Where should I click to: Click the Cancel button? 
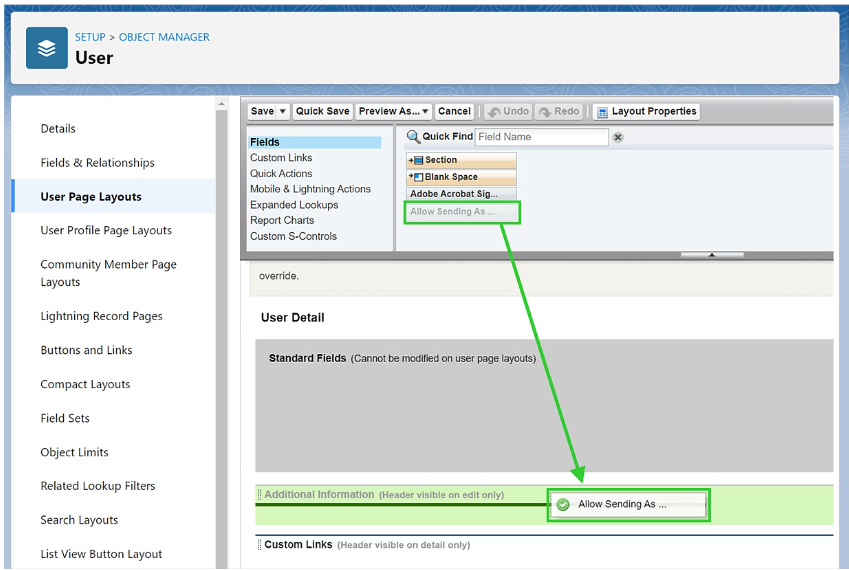point(454,112)
